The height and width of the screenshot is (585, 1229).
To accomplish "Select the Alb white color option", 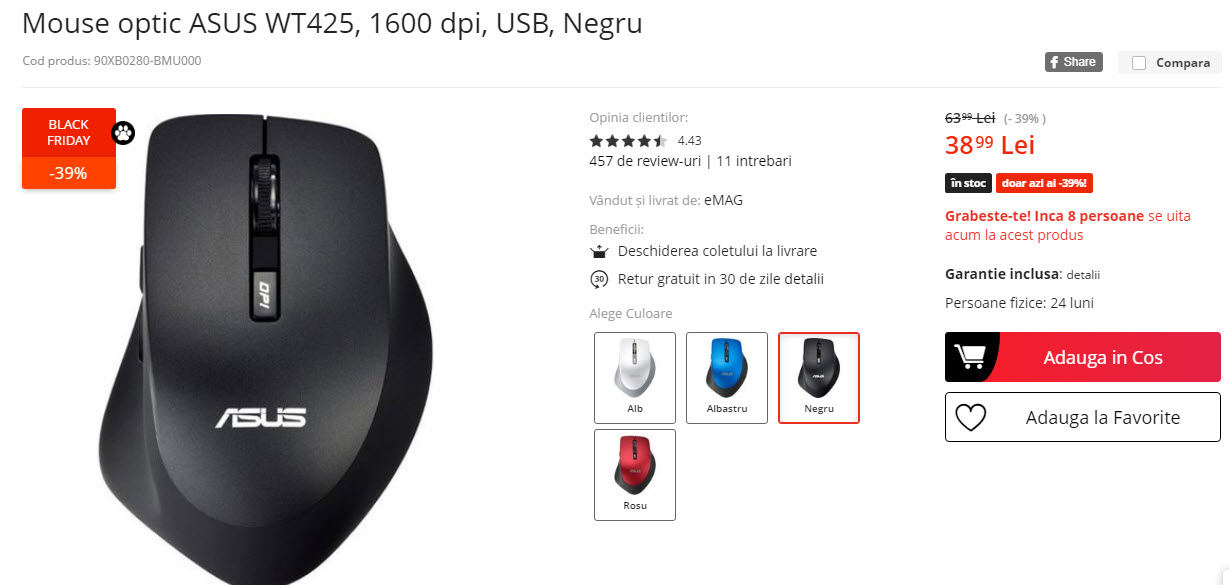I will tap(635, 378).
